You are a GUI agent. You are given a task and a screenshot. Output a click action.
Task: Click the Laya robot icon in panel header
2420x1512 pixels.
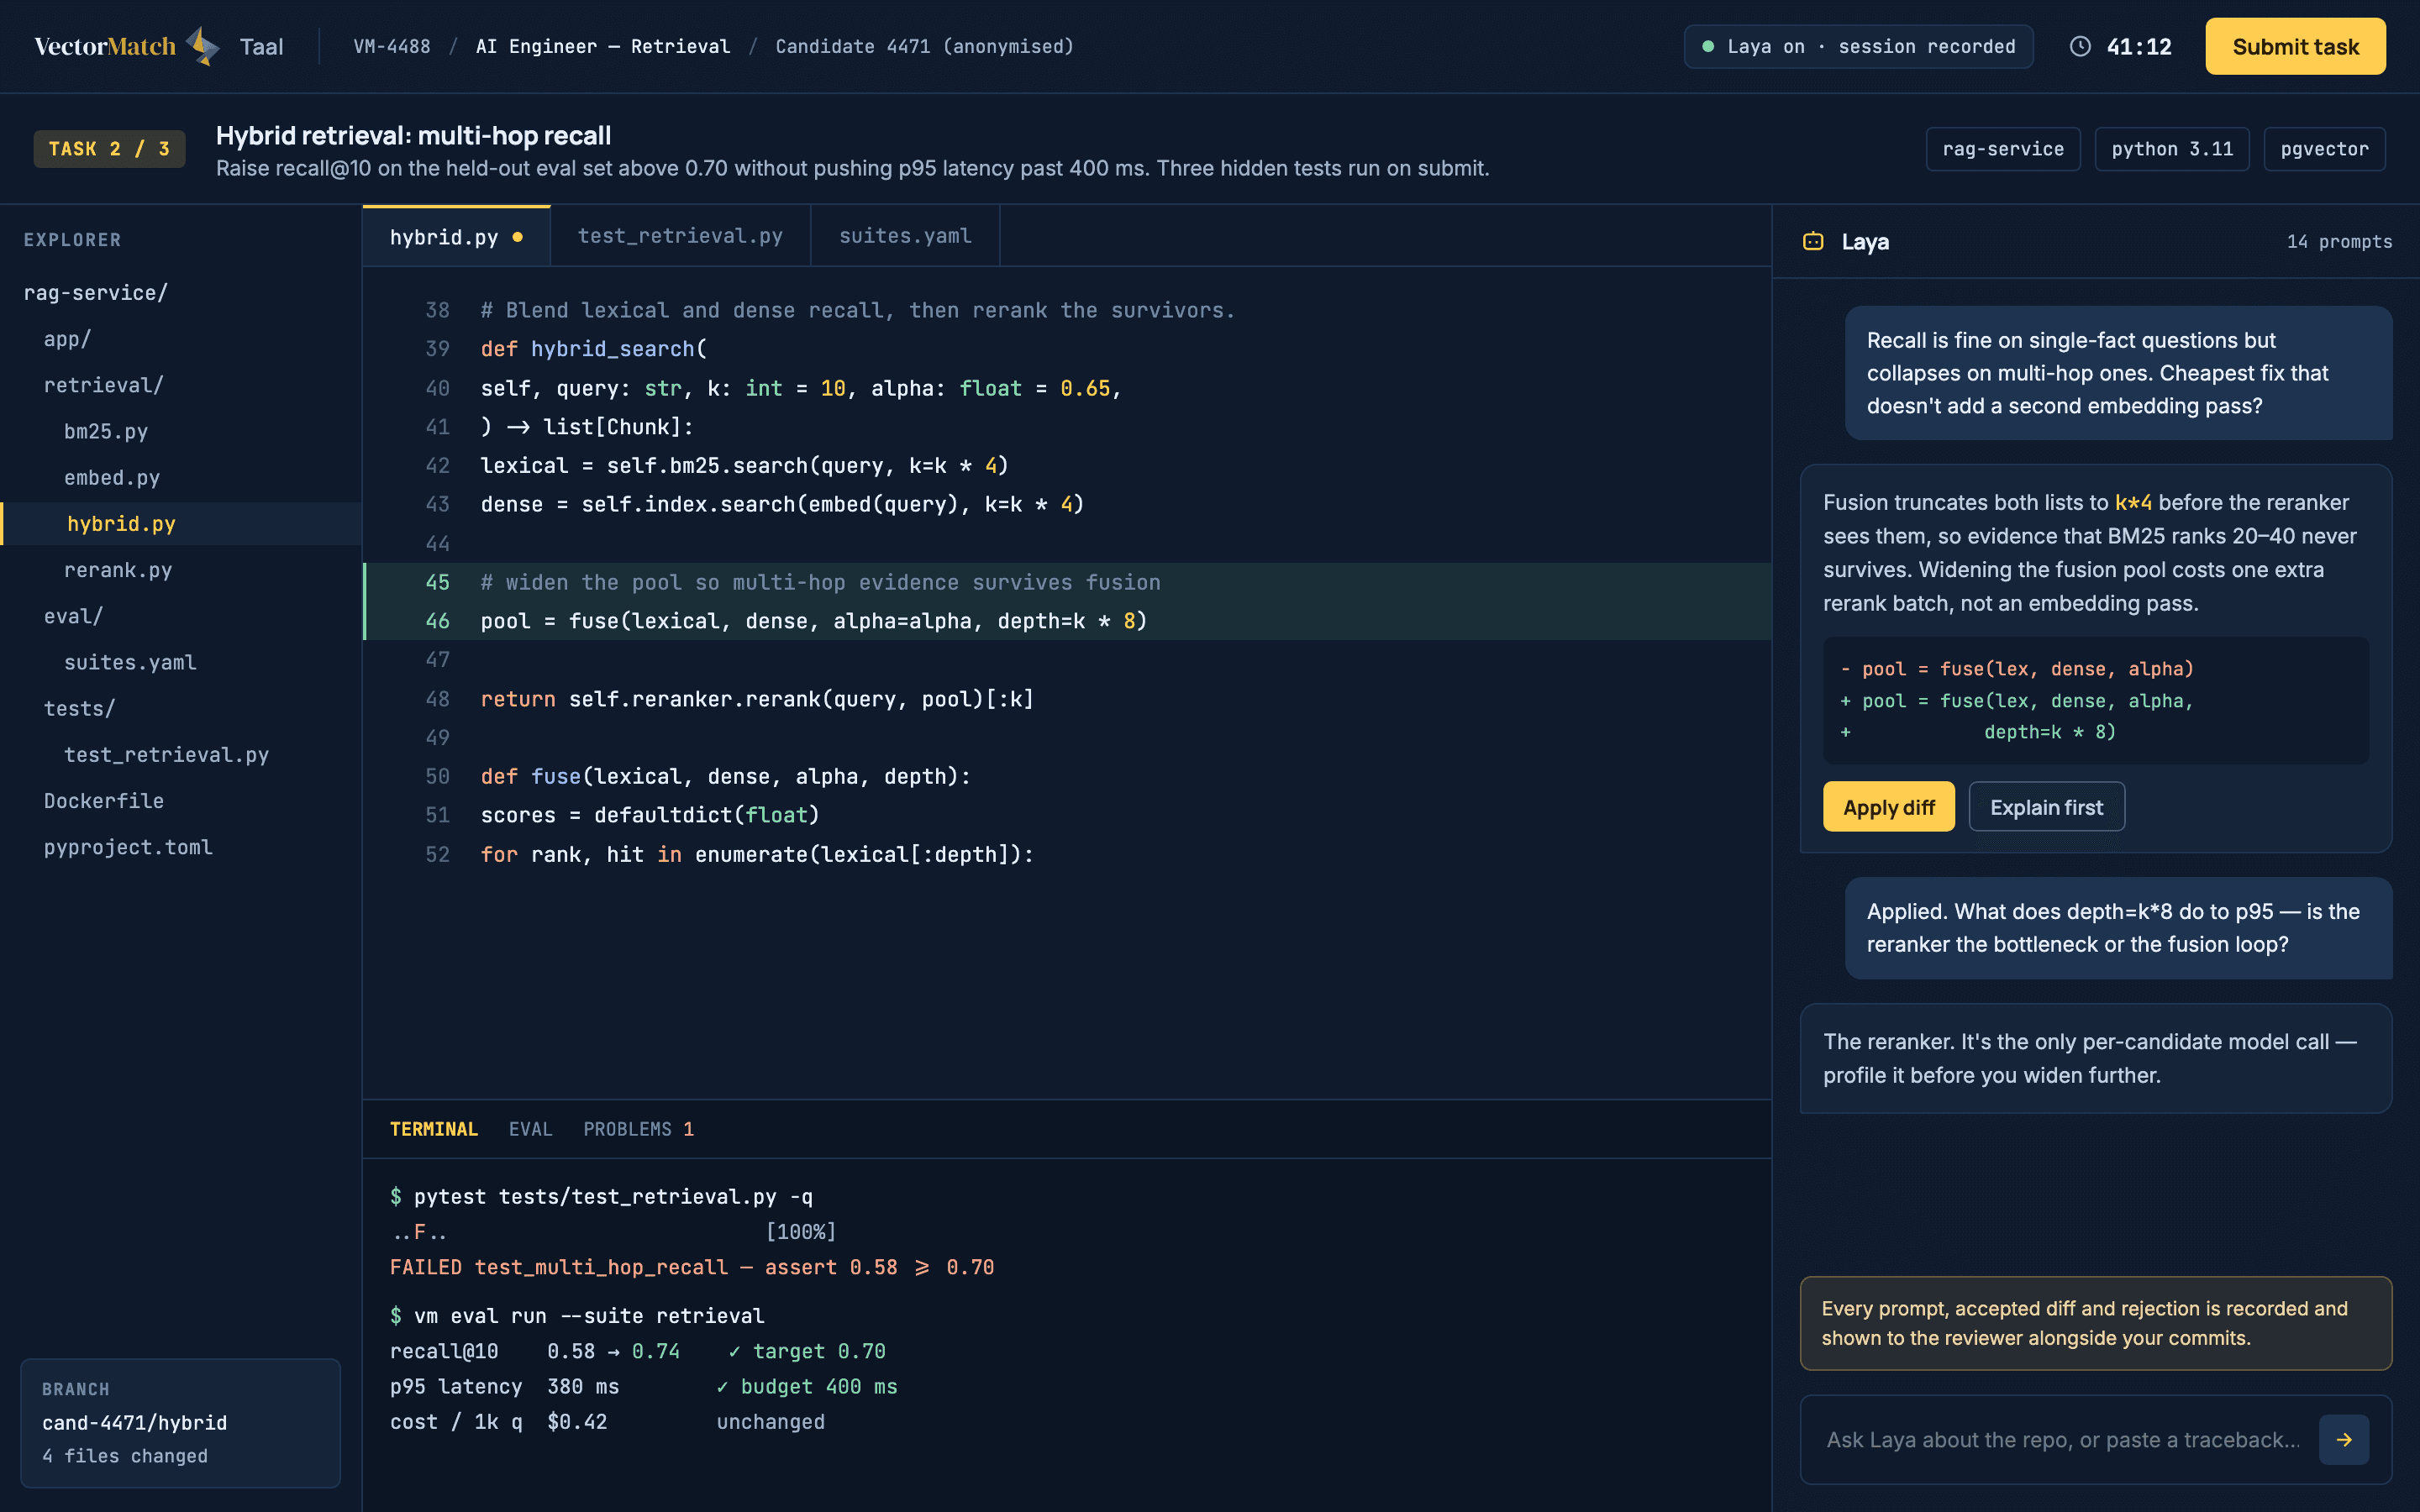pyautogui.click(x=1813, y=241)
